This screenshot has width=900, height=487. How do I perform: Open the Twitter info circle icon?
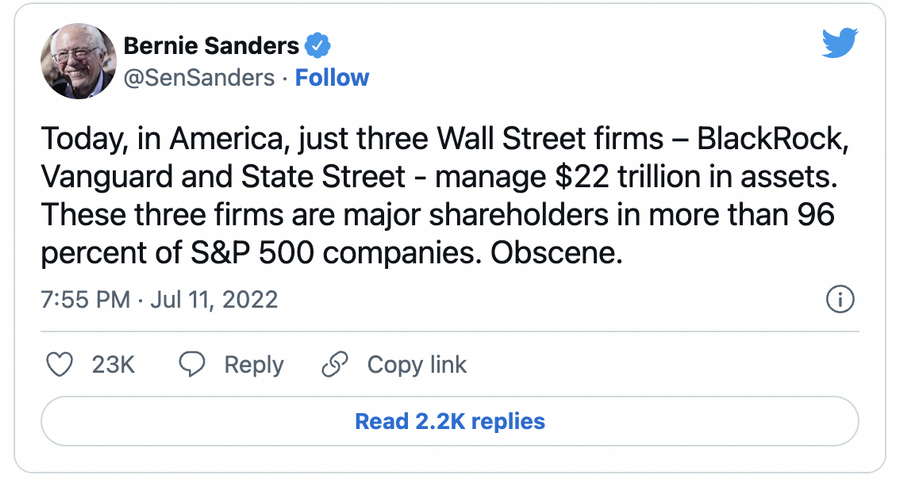click(840, 299)
